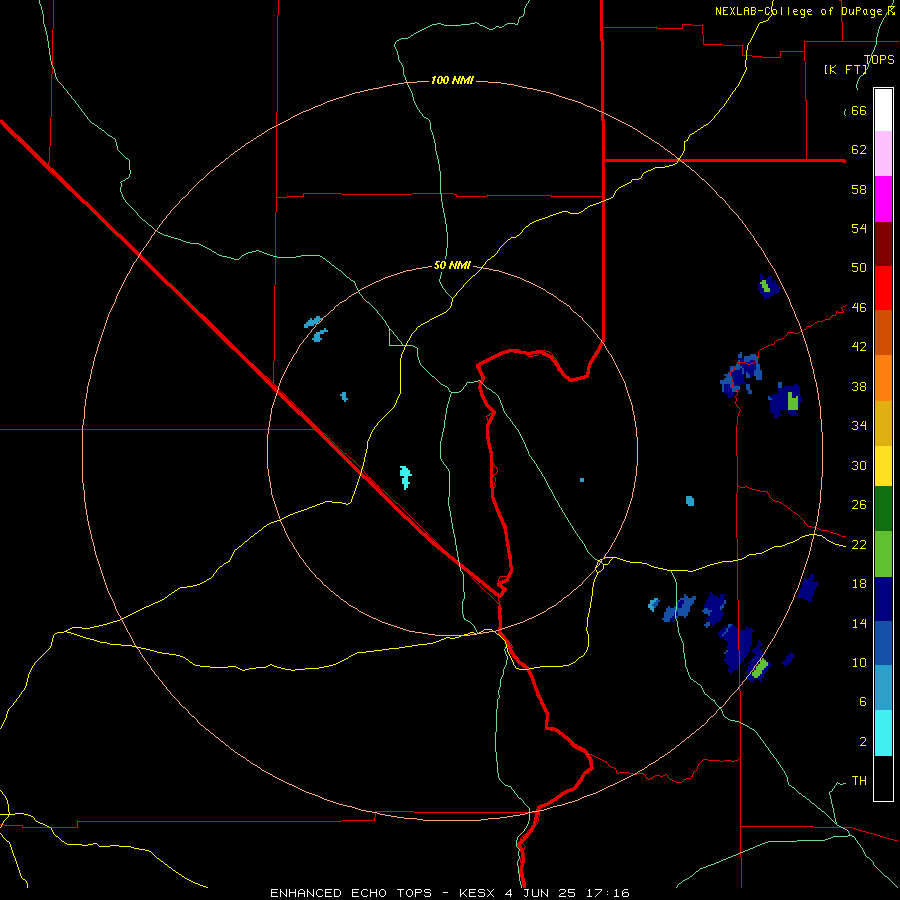Click the "K FT" units label
900x900 pixels.
pyautogui.click(x=847, y=69)
